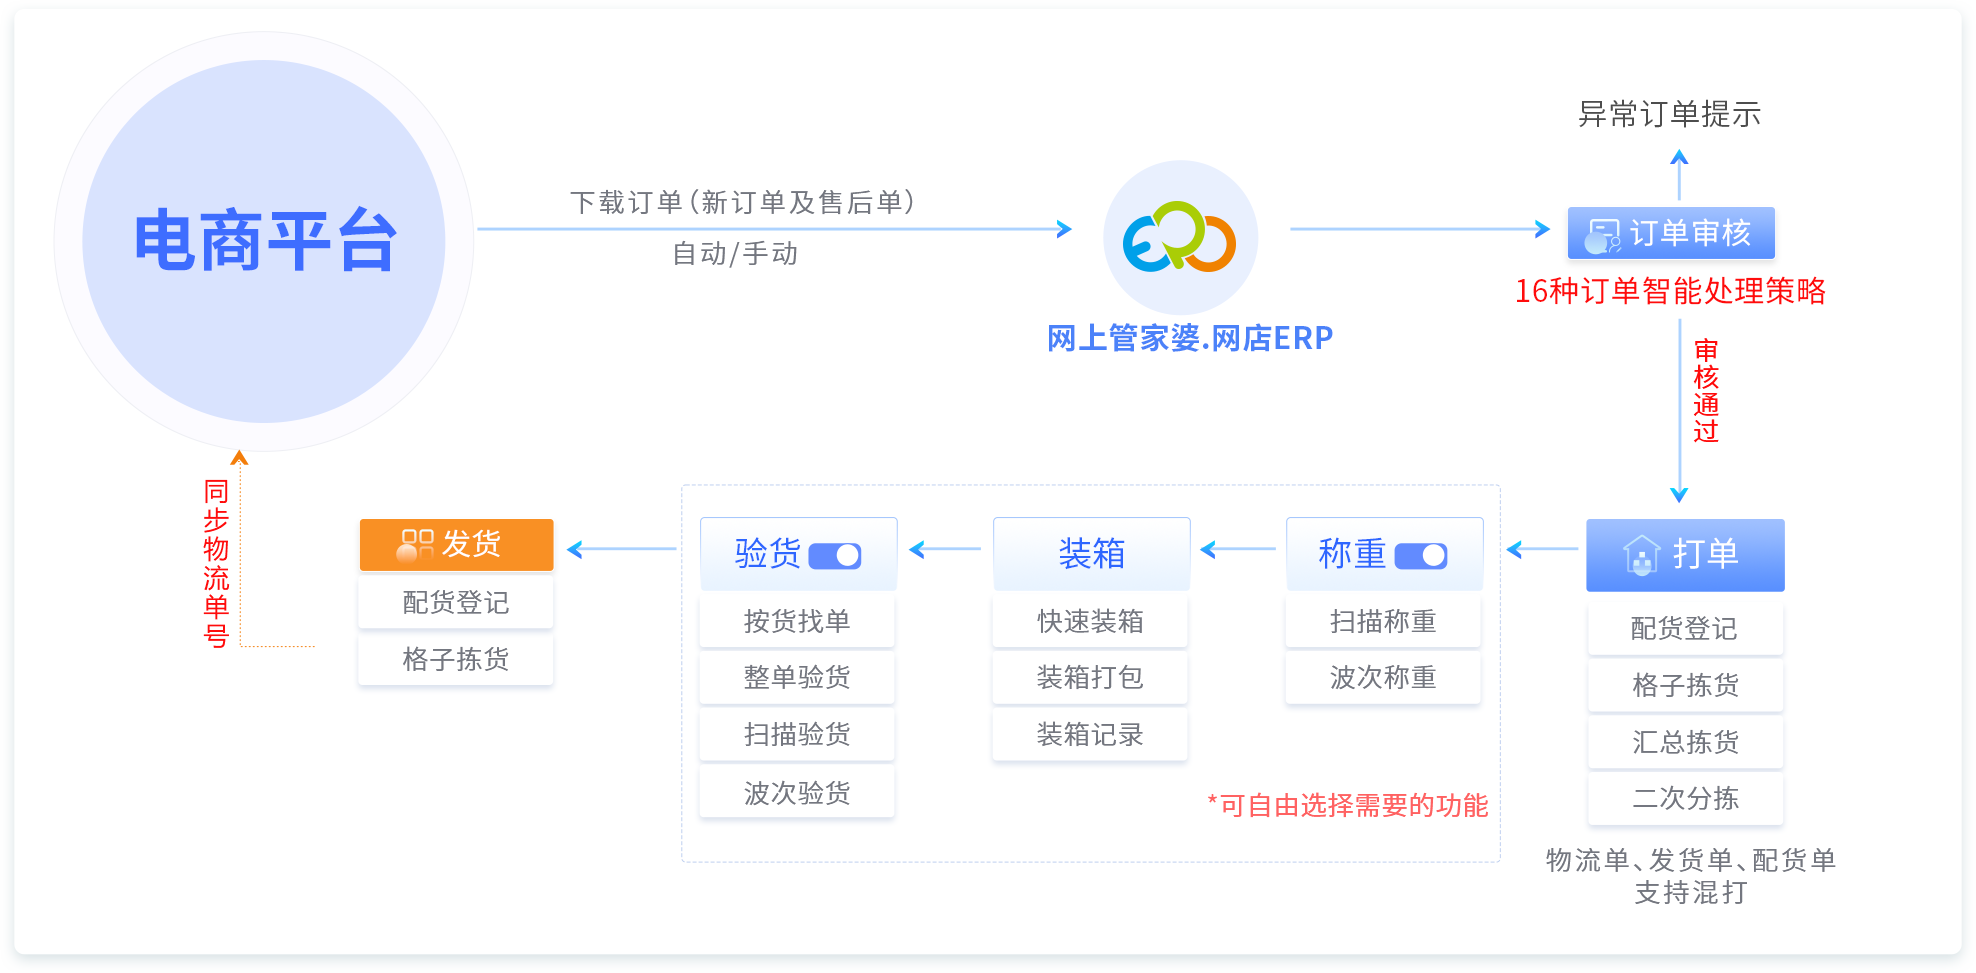The width and height of the screenshot is (1976, 973).
Task: Click the ERP cloud logo icon
Action: (1180, 237)
